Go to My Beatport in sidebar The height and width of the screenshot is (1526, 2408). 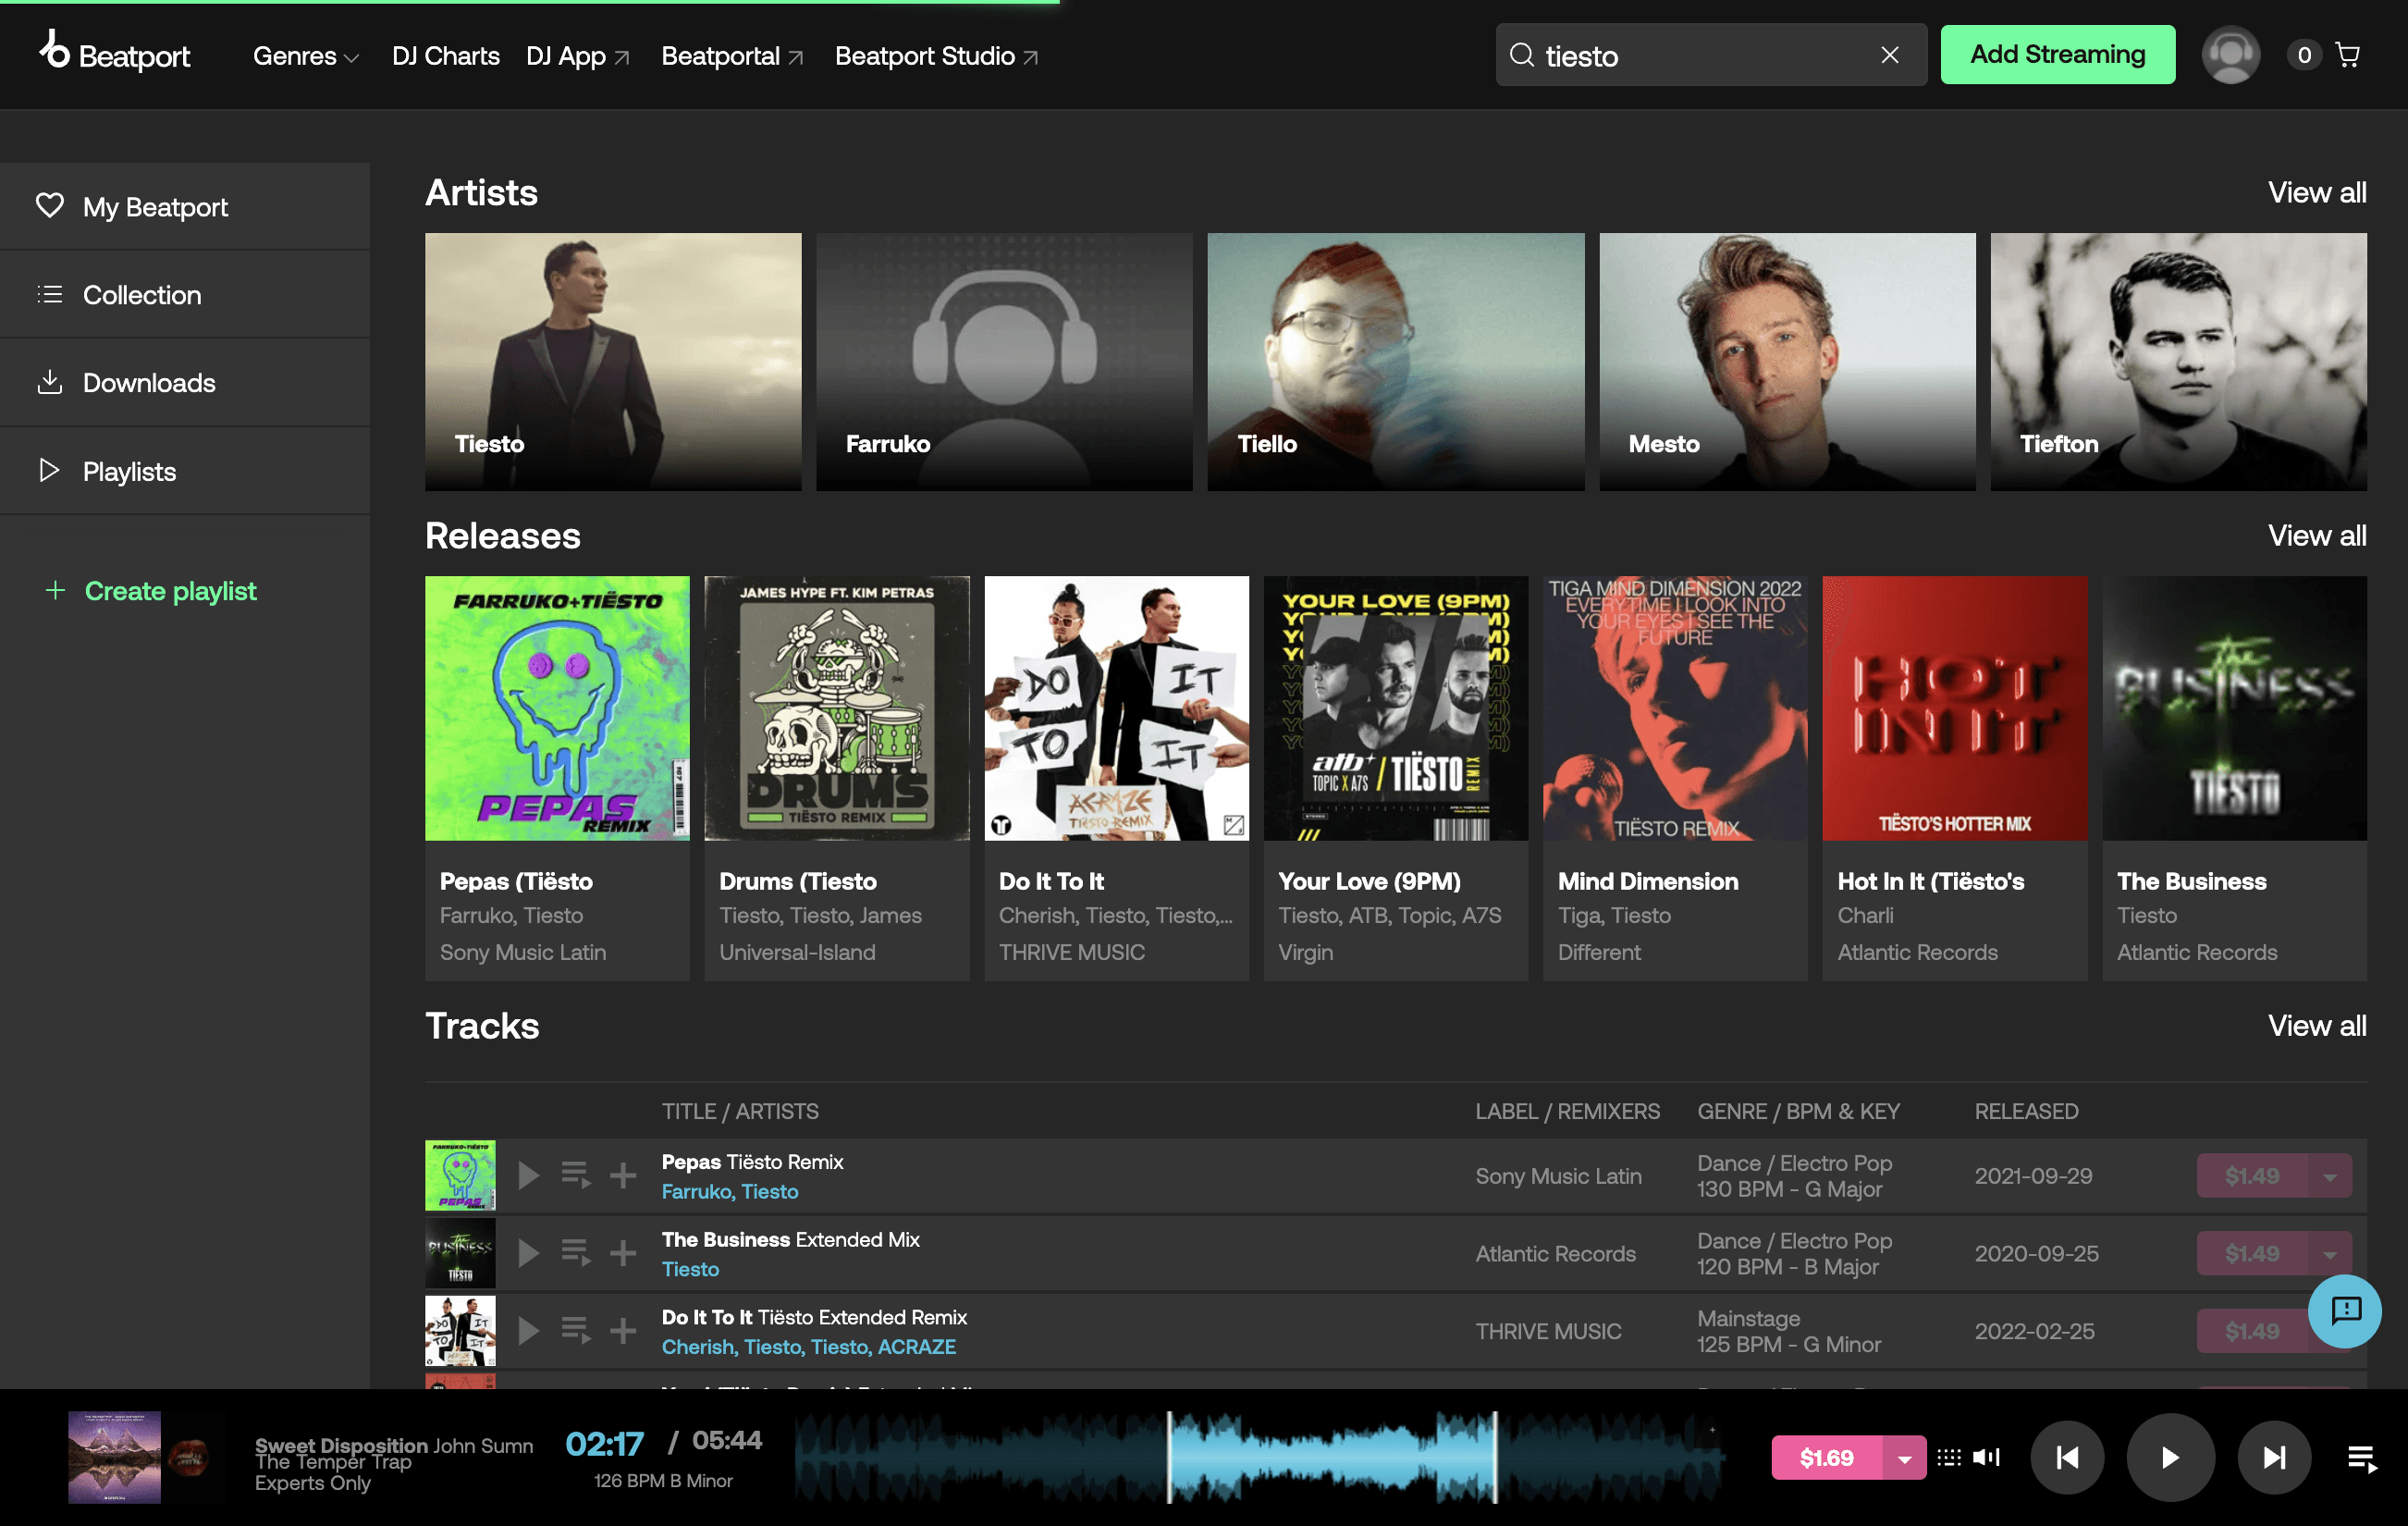[x=185, y=206]
